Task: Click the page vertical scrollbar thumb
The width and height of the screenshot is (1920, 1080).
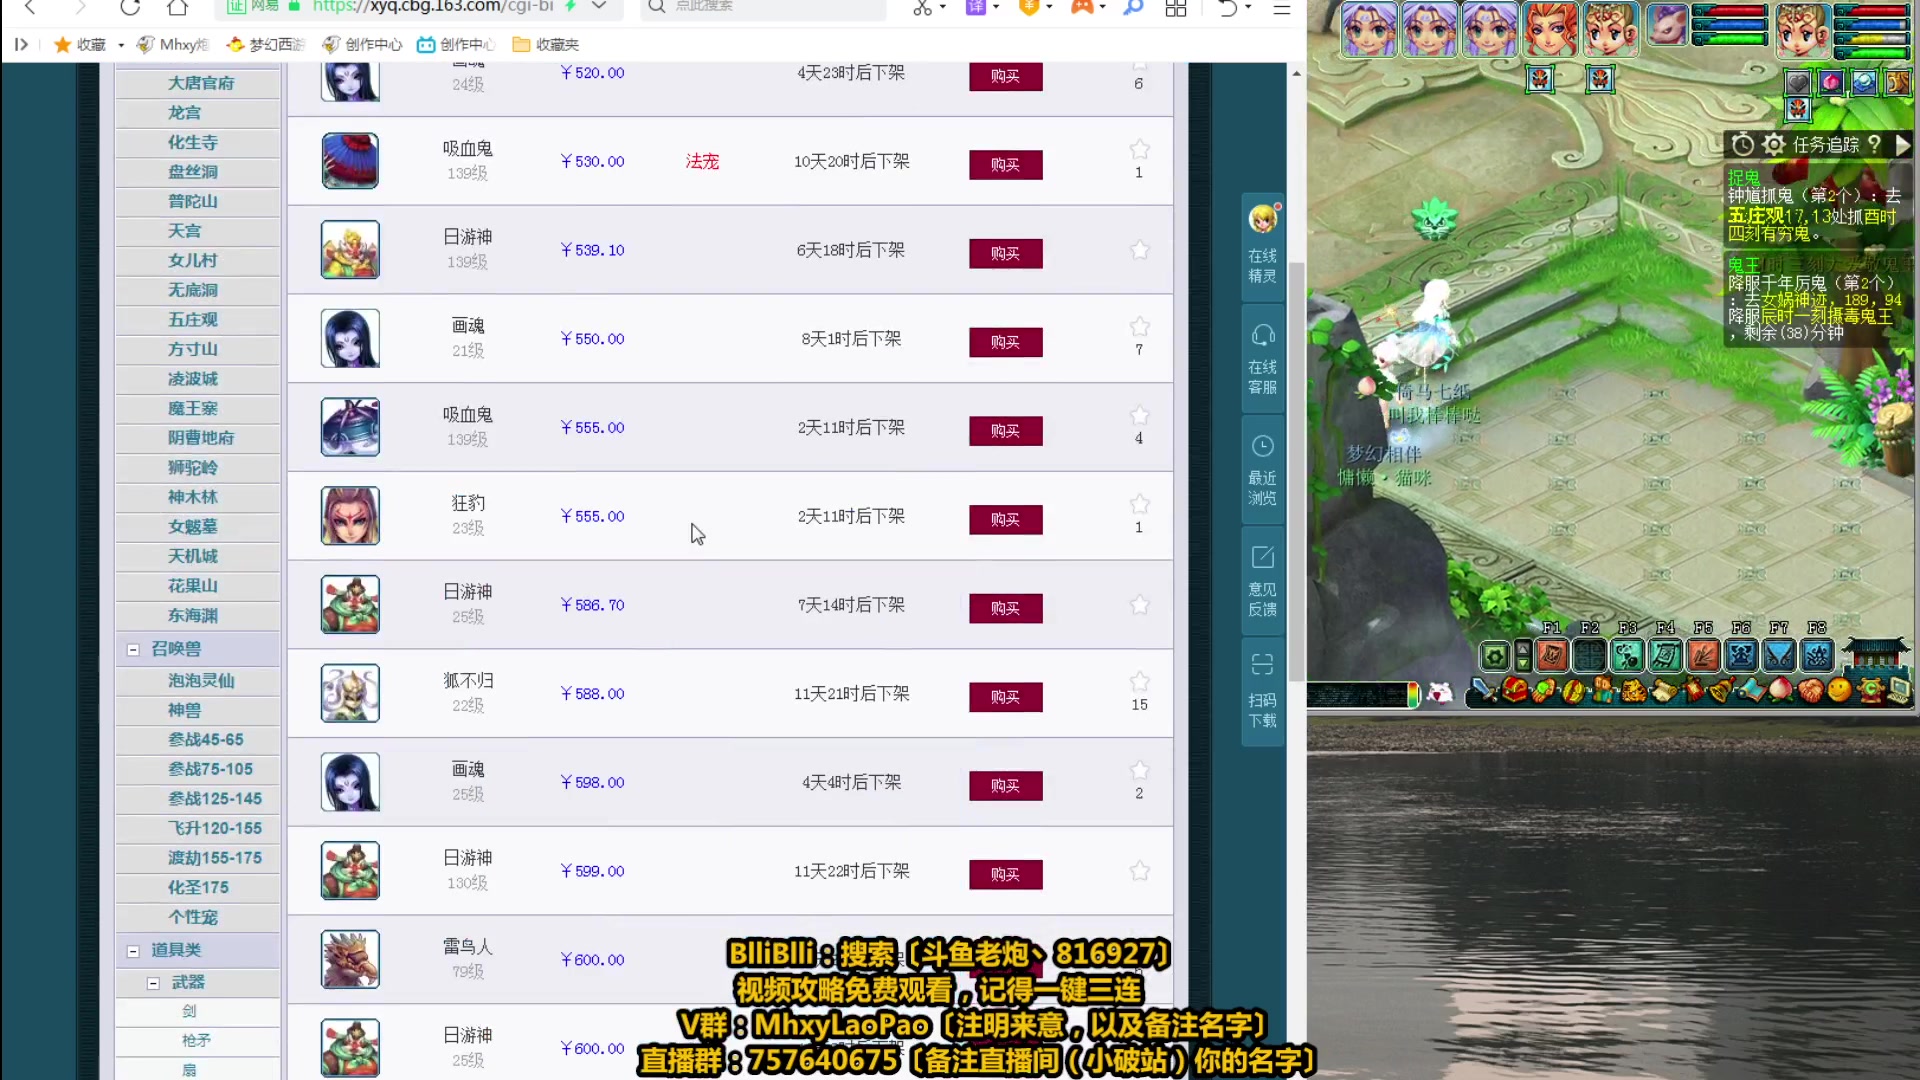Action: click(x=1296, y=470)
